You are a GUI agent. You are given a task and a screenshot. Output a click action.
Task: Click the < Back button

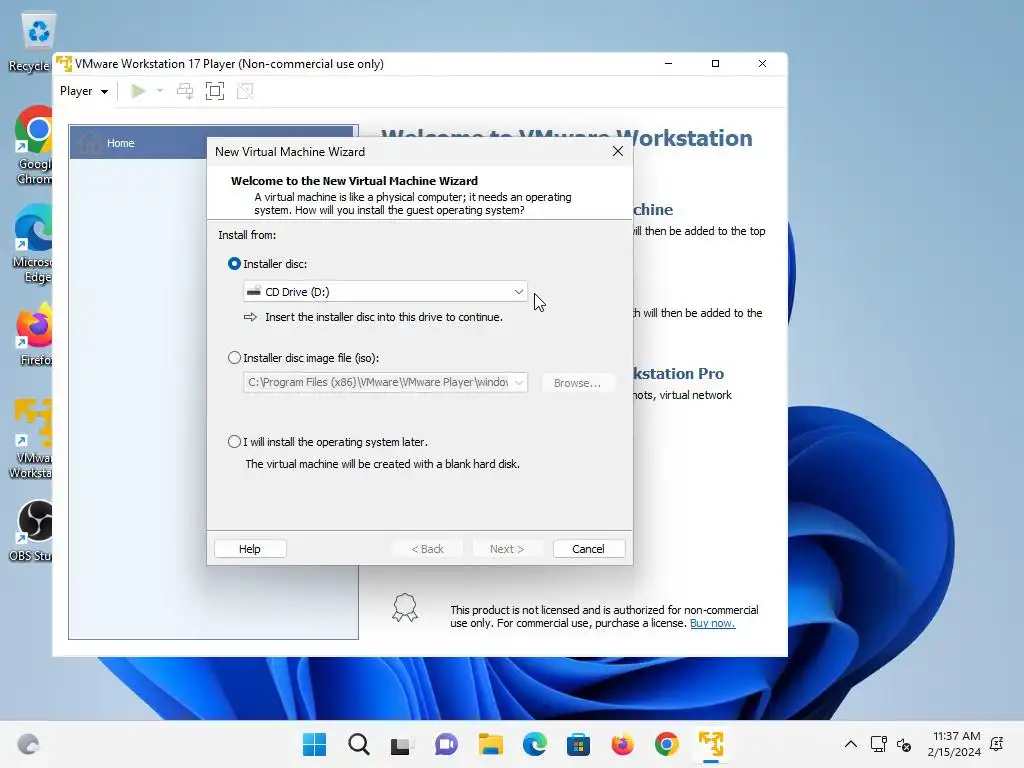(427, 549)
